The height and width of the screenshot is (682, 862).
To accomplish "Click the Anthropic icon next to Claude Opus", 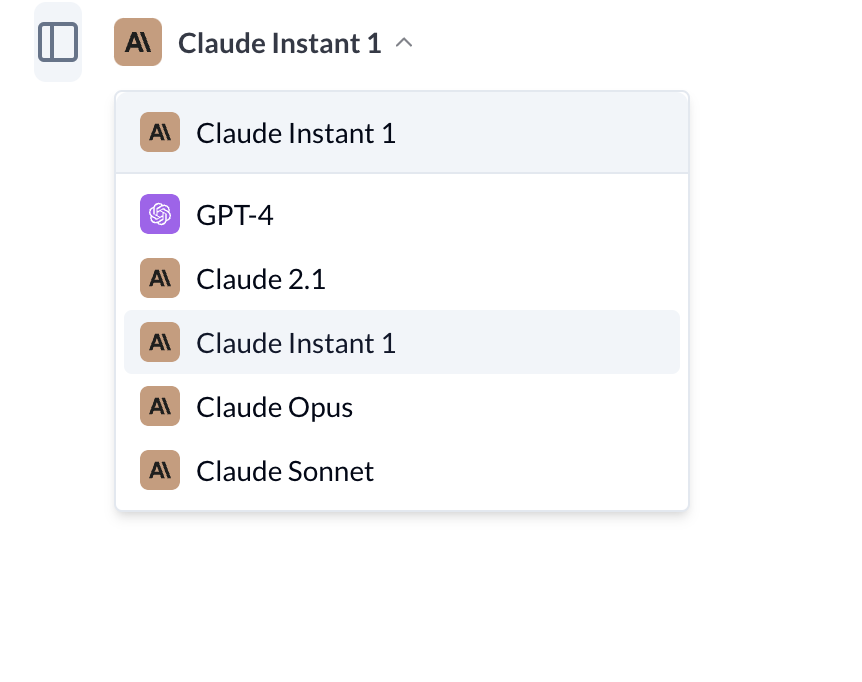I will (x=160, y=406).
